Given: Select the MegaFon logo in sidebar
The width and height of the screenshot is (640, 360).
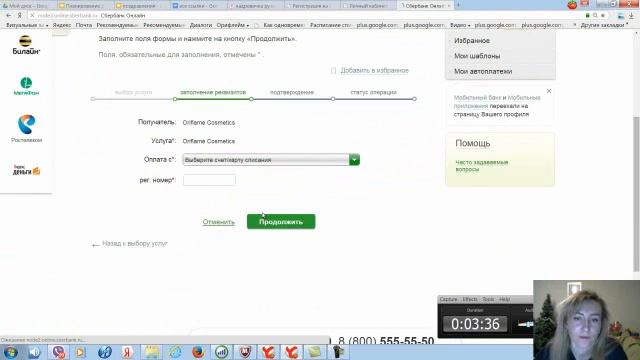Looking at the screenshot, I should 26,86.
